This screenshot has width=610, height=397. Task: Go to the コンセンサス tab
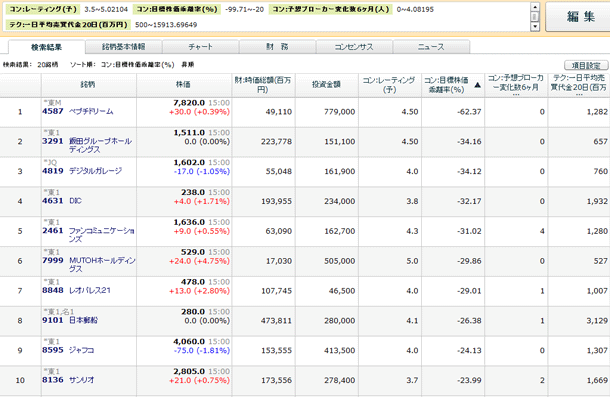pos(354,47)
